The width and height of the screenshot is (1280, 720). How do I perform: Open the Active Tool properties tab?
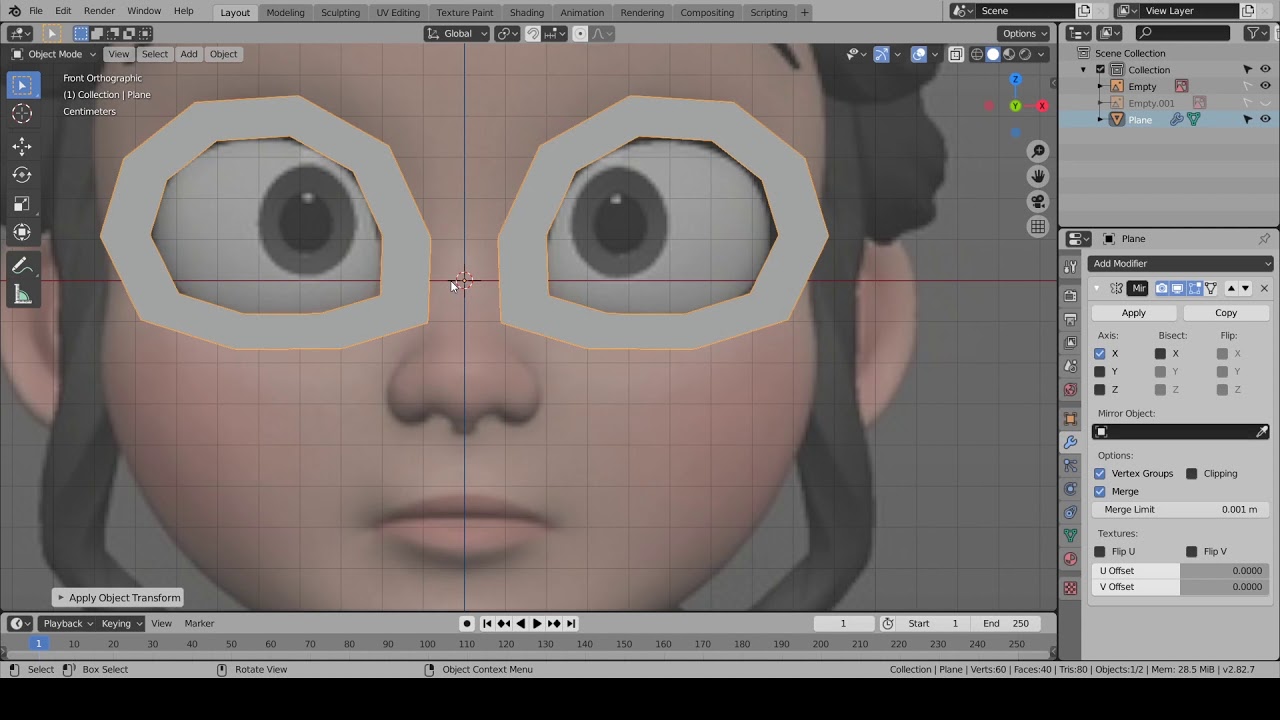click(x=1070, y=268)
